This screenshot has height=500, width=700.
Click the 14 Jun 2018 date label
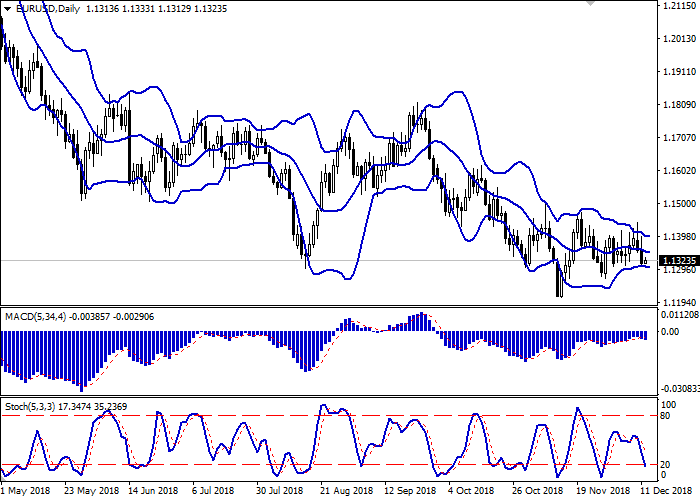point(155,491)
